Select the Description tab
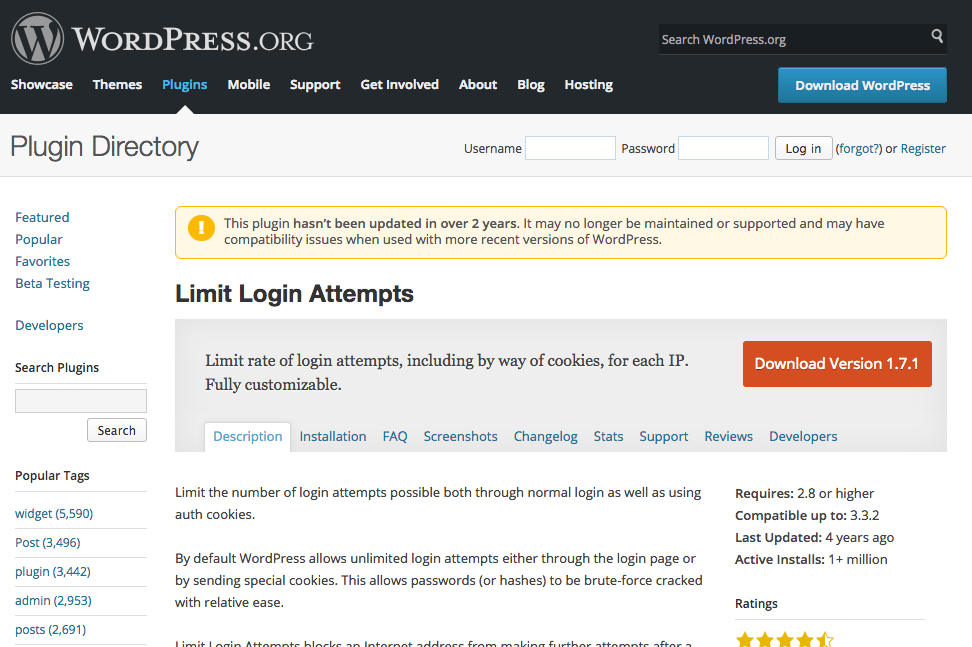 [x=247, y=436]
